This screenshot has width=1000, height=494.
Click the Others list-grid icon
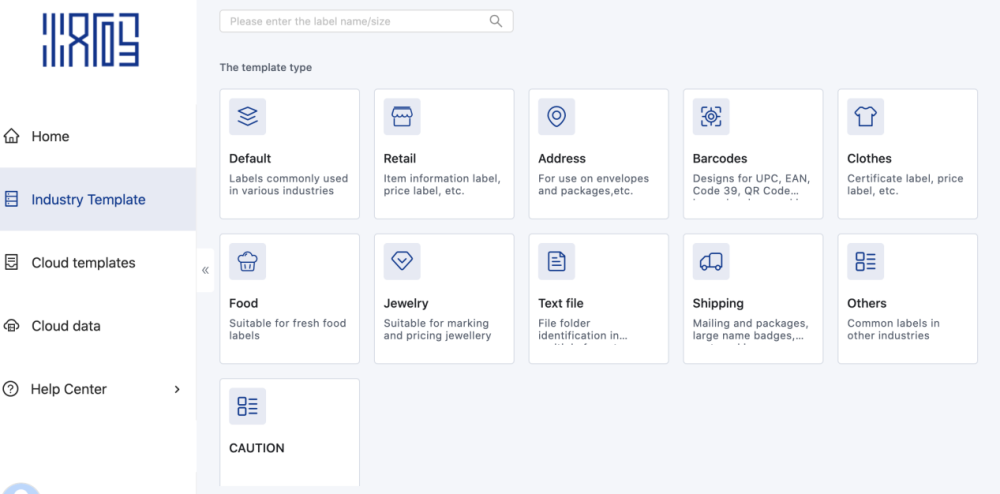click(865, 261)
